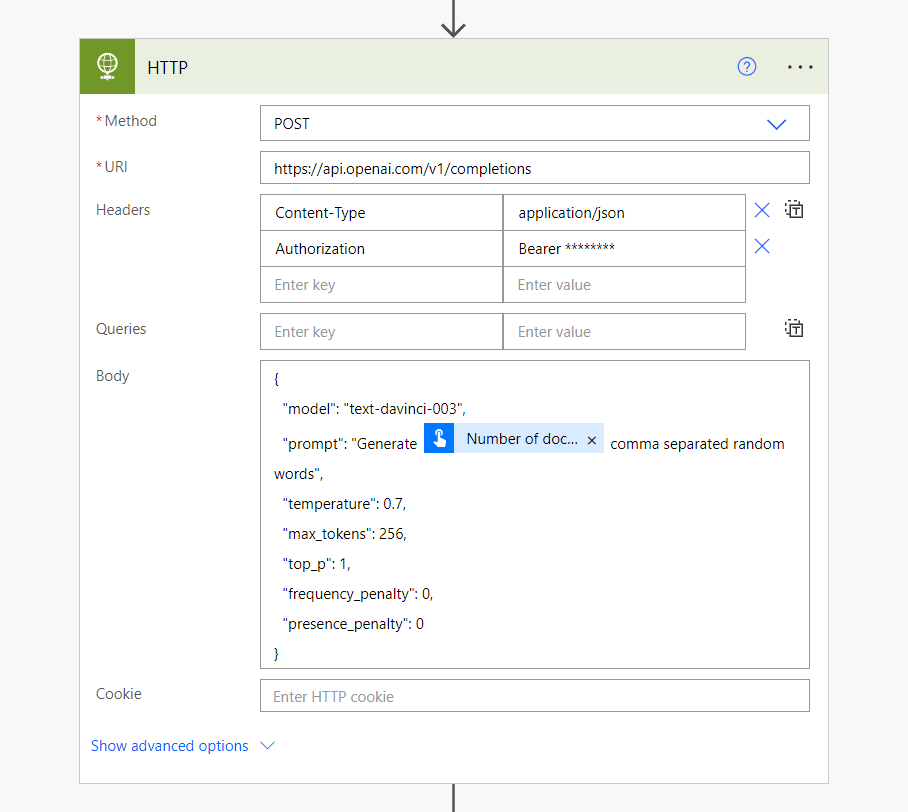The image size is (908, 812).
Task: Delete the Content-Type header row
Action: [762, 210]
